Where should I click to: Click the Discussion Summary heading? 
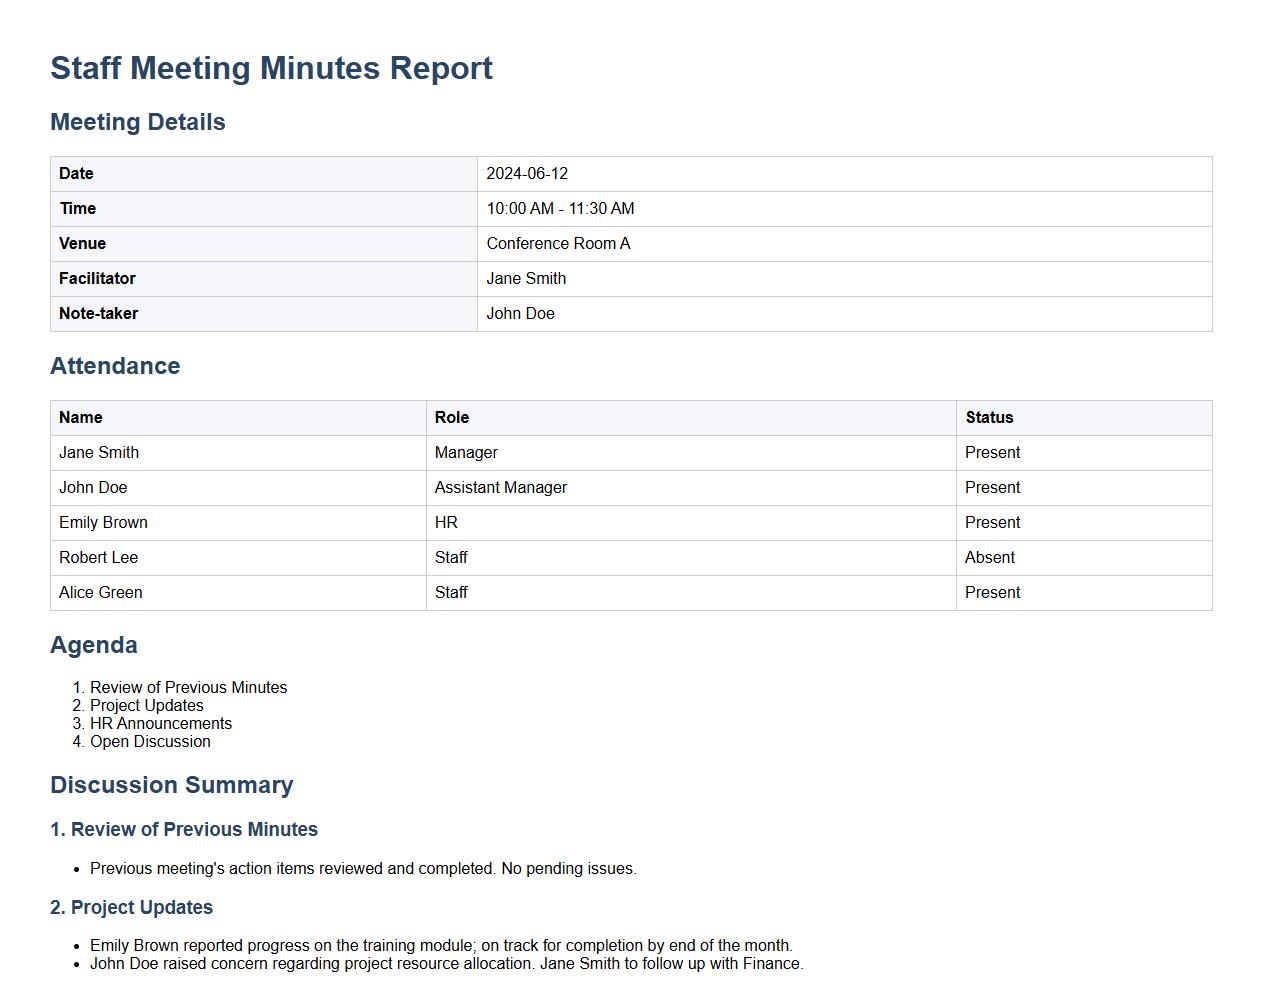[172, 785]
